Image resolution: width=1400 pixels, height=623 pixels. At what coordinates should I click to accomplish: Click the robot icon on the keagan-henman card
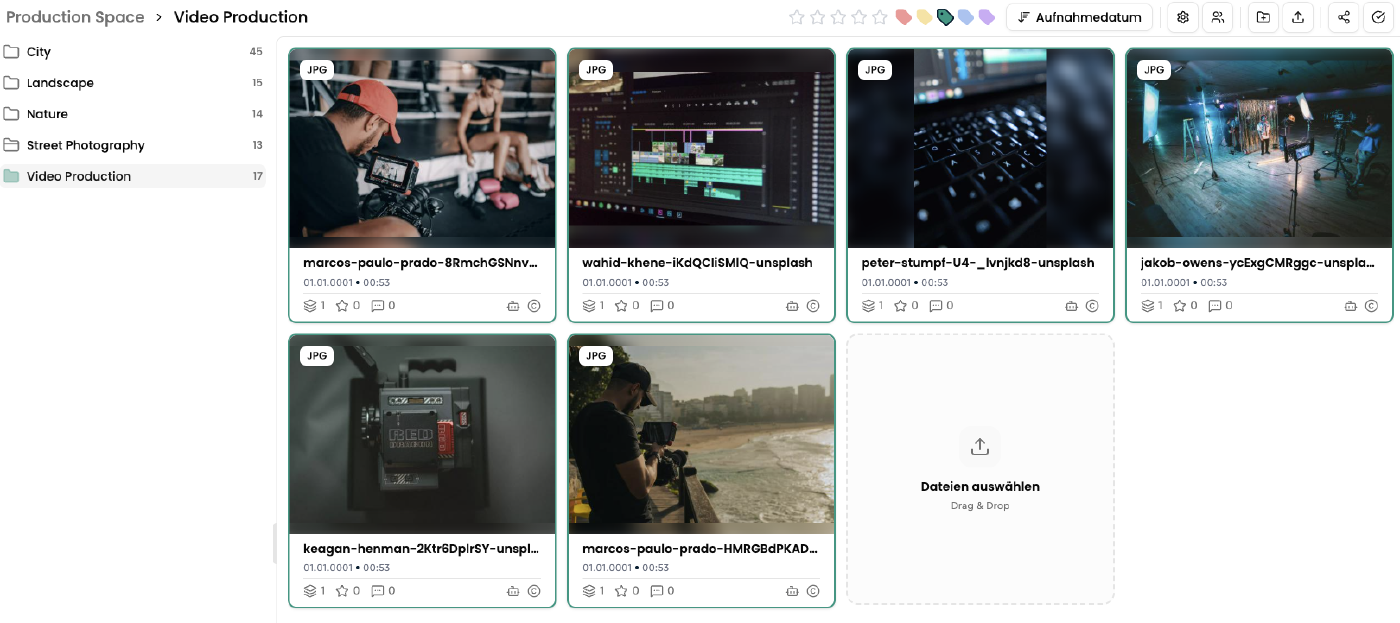click(513, 591)
